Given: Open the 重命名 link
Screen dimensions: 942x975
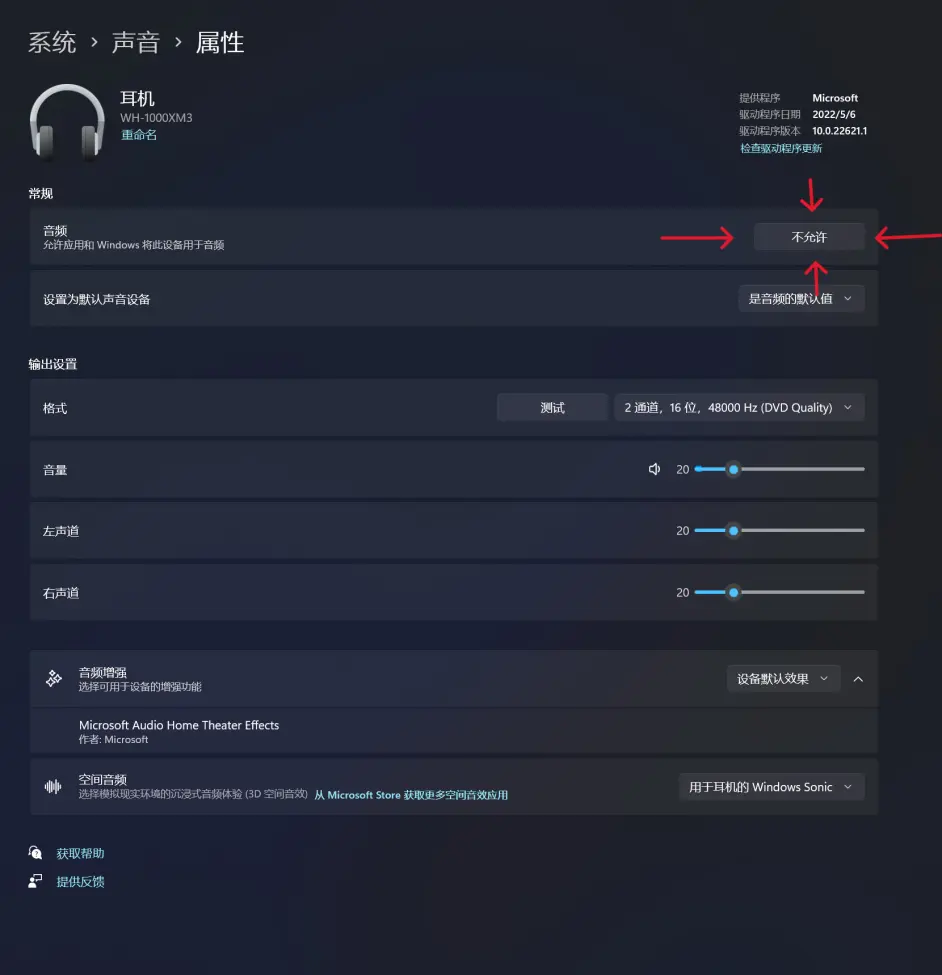Looking at the screenshot, I should click(139, 136).
